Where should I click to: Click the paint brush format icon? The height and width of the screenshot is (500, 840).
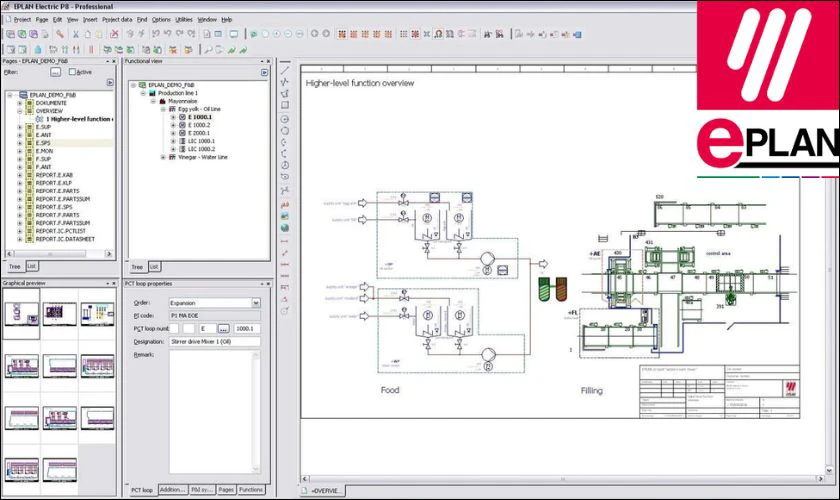click(60, 34)
